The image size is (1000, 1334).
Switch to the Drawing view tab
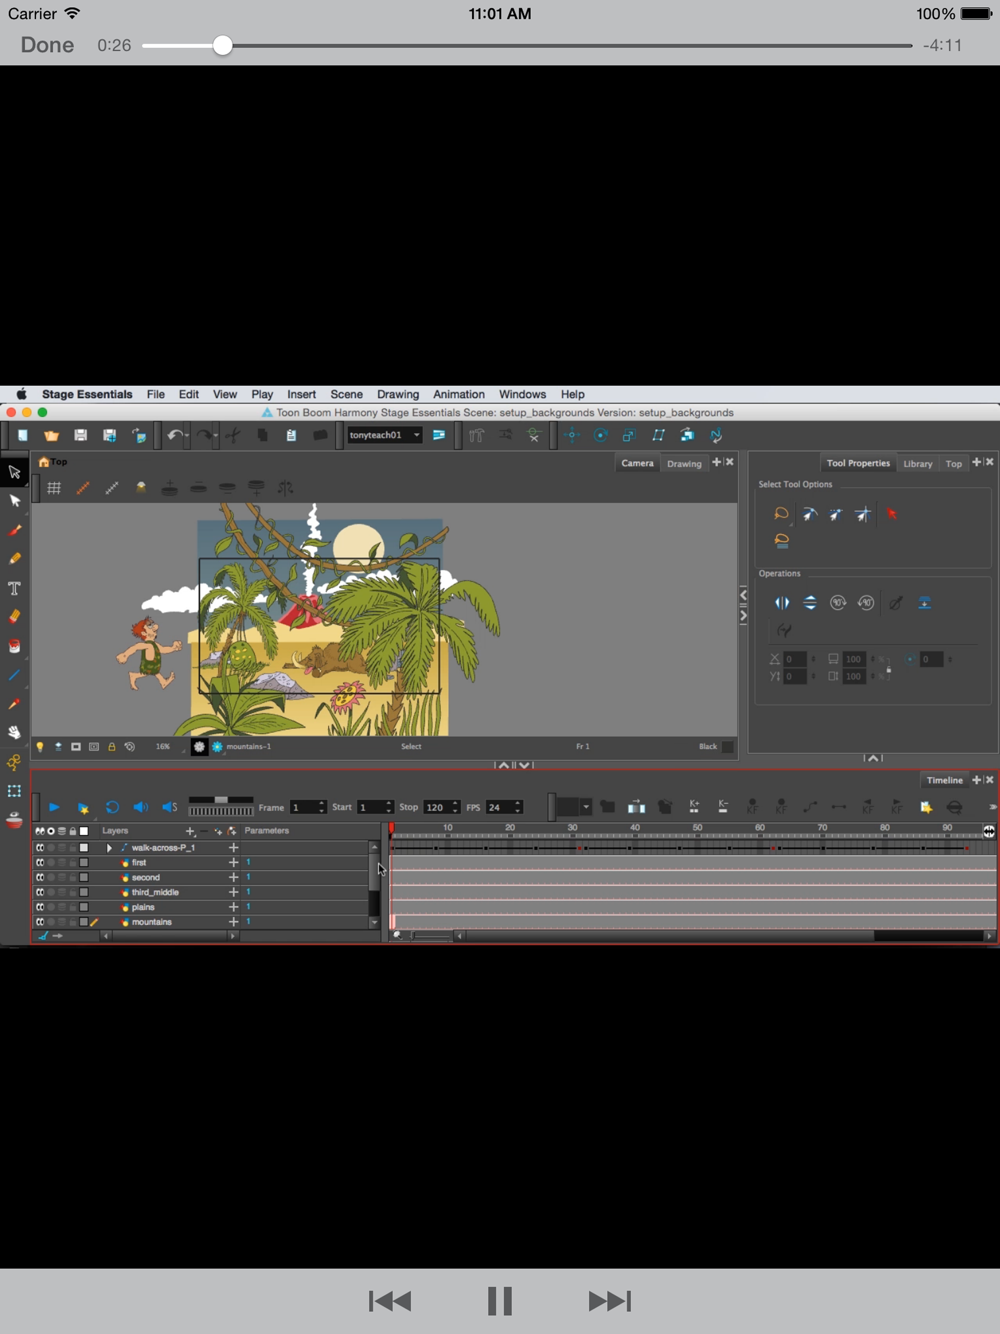click(684, 464)
